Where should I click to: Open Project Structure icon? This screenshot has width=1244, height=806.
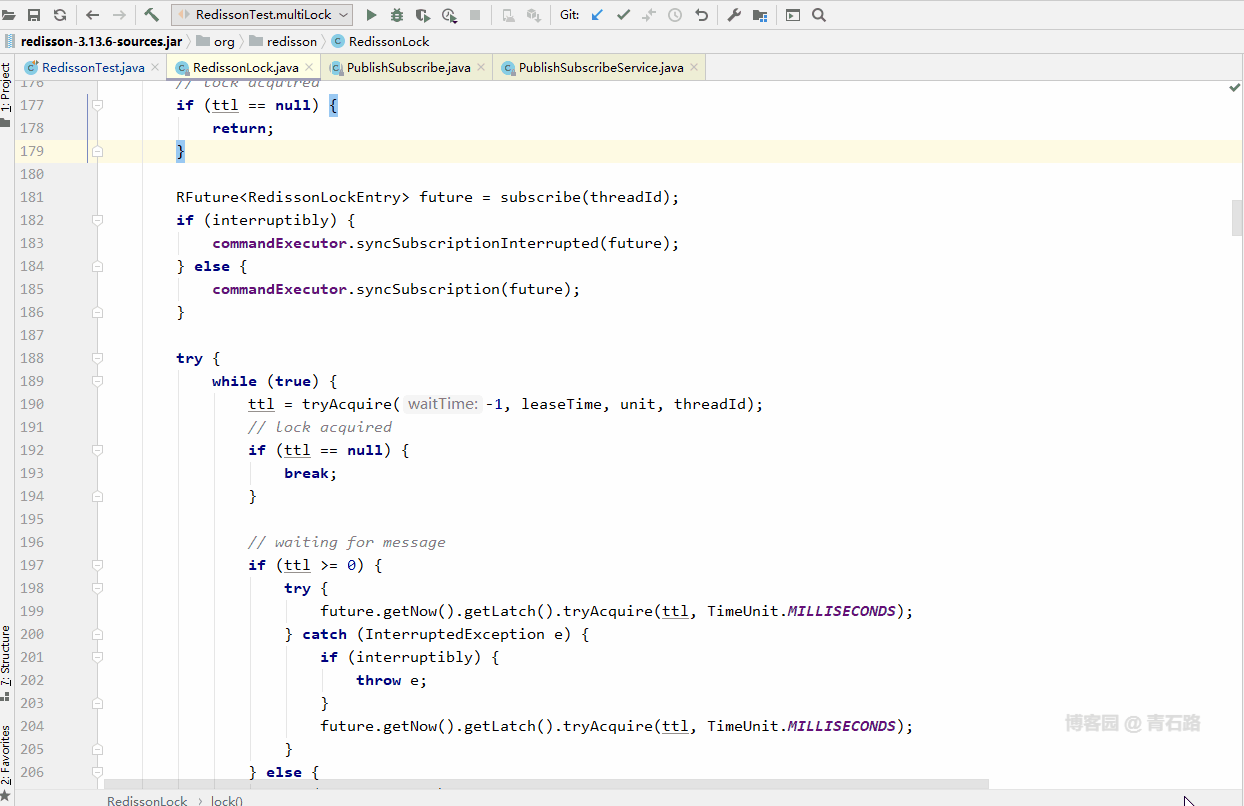(760, 15)
